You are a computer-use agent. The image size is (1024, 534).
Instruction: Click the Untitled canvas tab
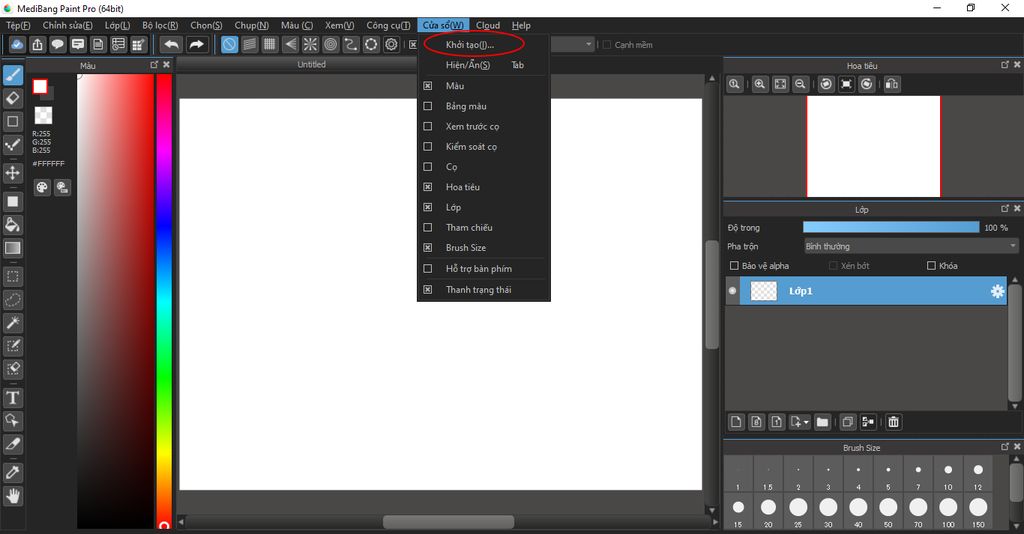(312, 64)
